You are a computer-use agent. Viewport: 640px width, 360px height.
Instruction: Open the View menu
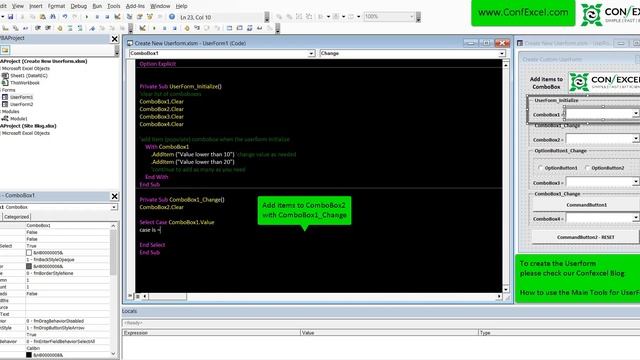point(18,6)
